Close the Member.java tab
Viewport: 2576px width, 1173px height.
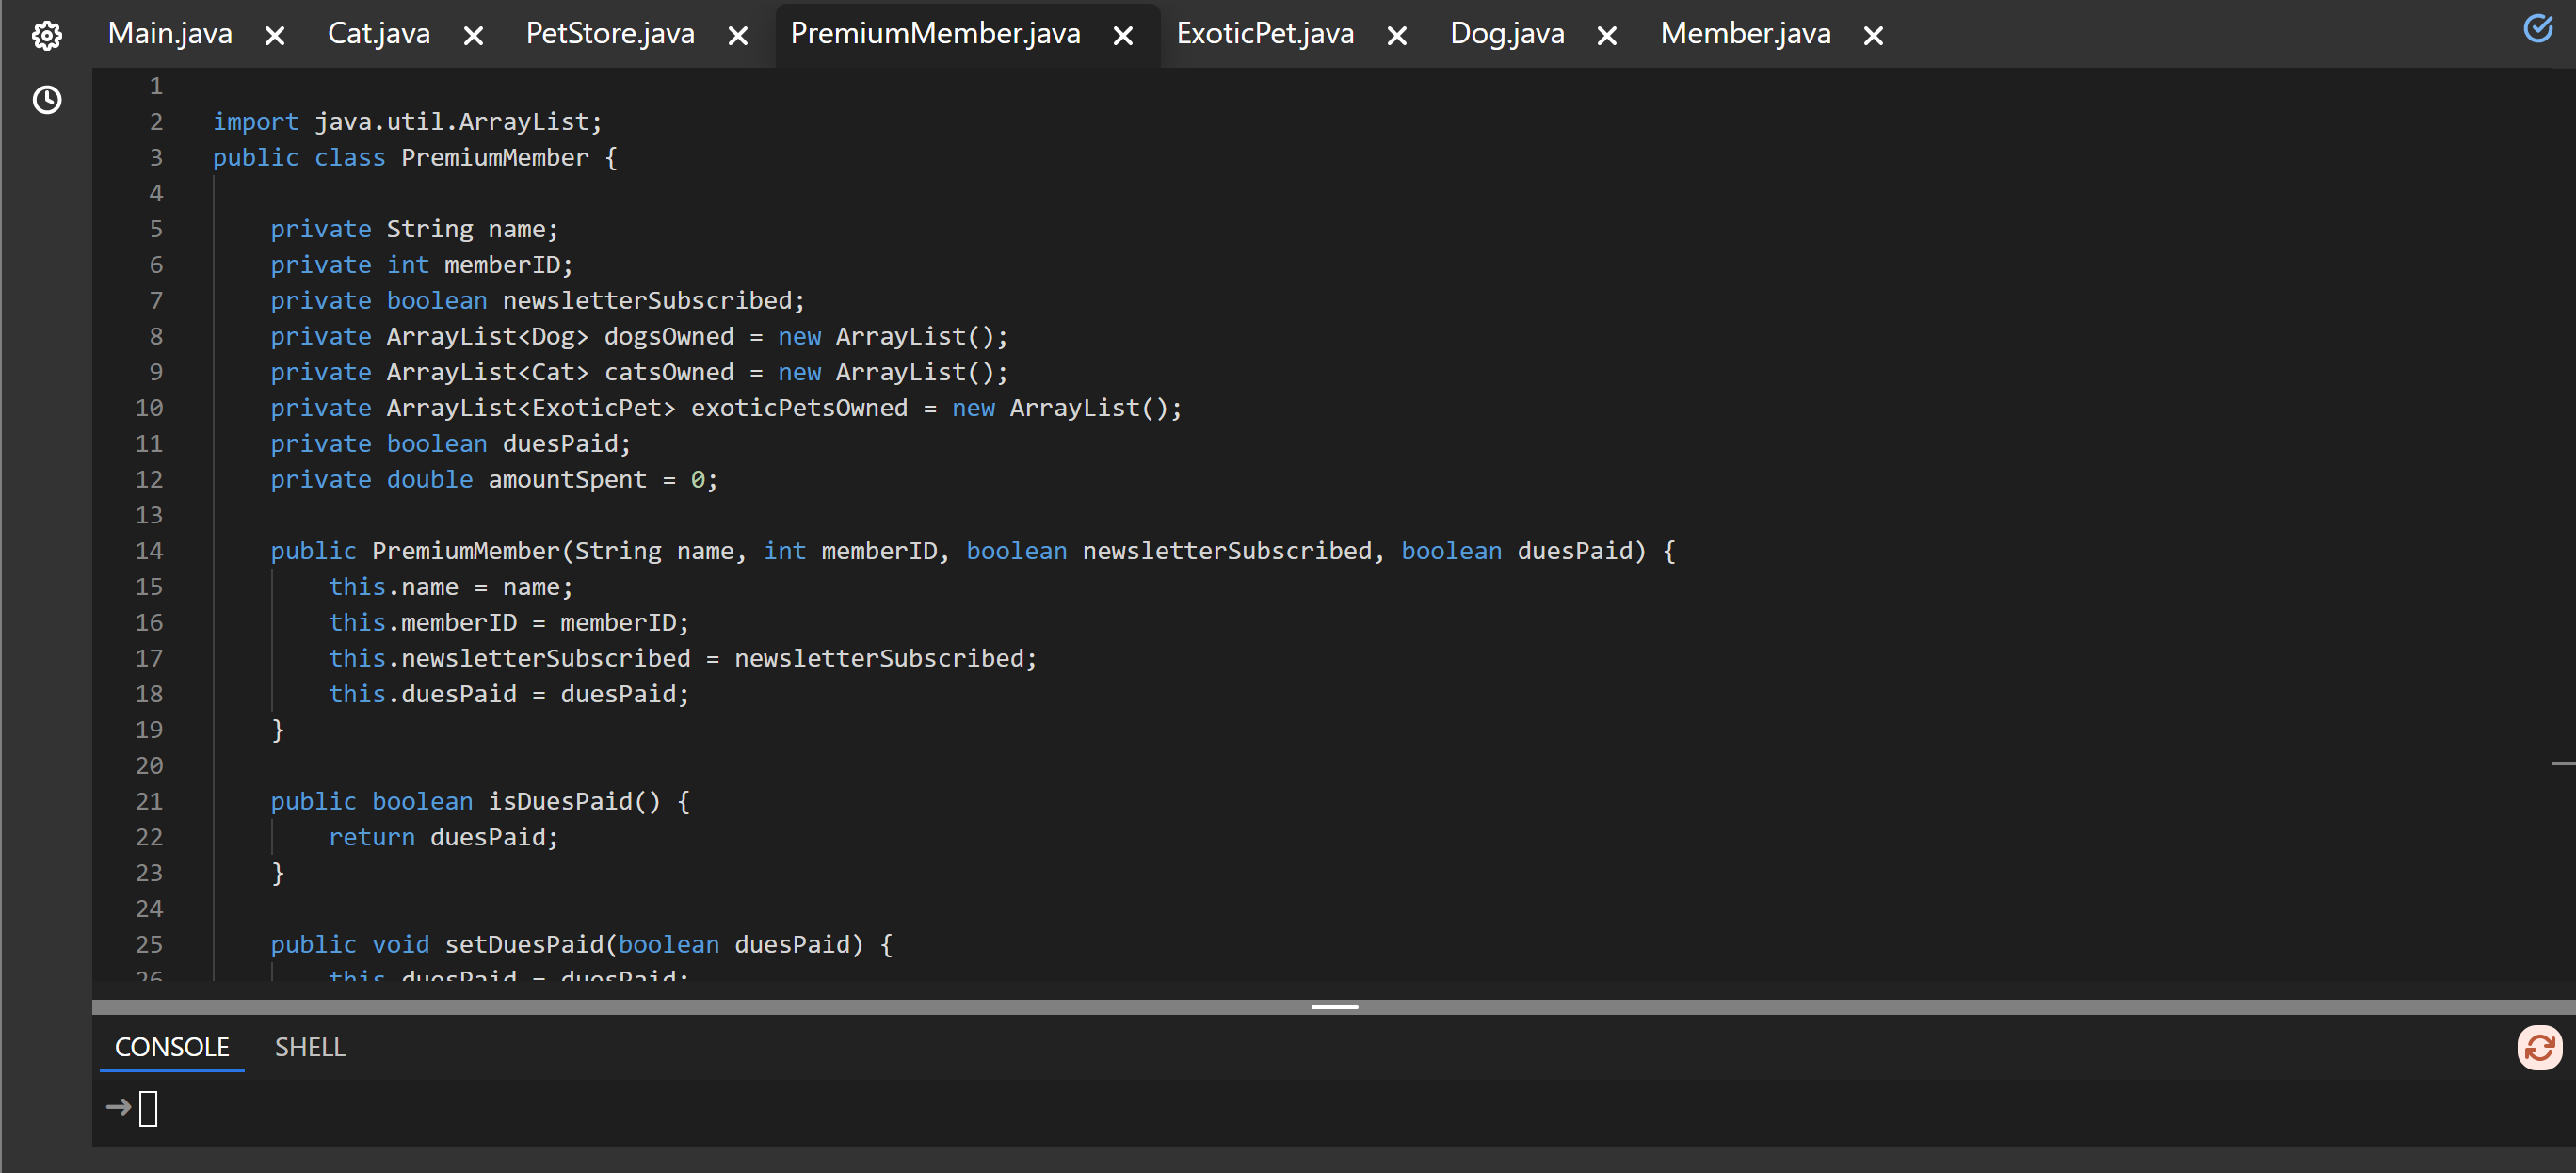point(1874,36)
